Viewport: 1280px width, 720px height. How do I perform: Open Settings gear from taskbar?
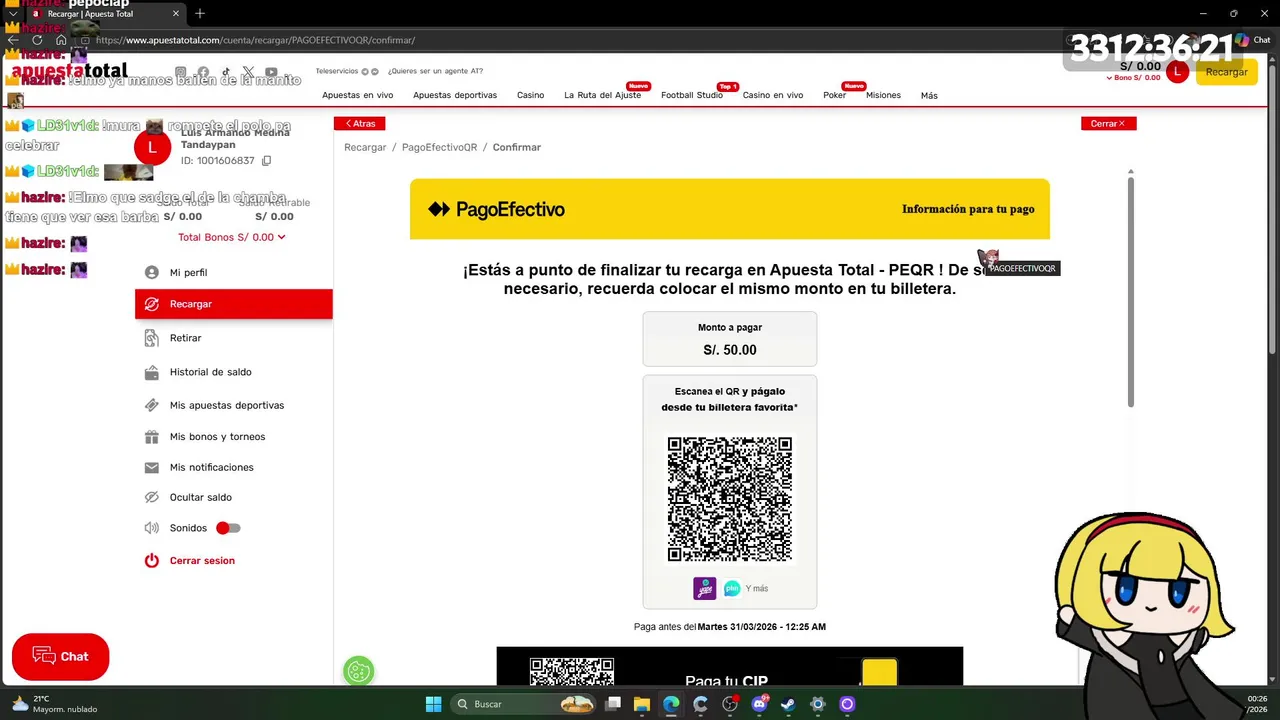point(818,704)
